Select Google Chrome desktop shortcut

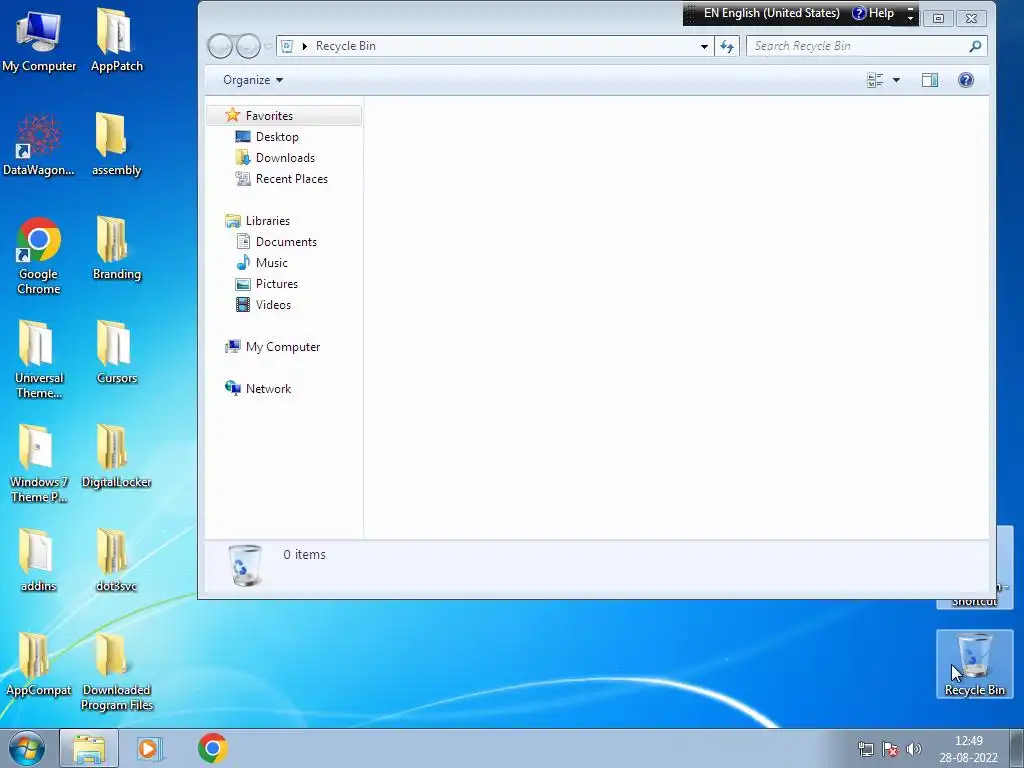39,256
